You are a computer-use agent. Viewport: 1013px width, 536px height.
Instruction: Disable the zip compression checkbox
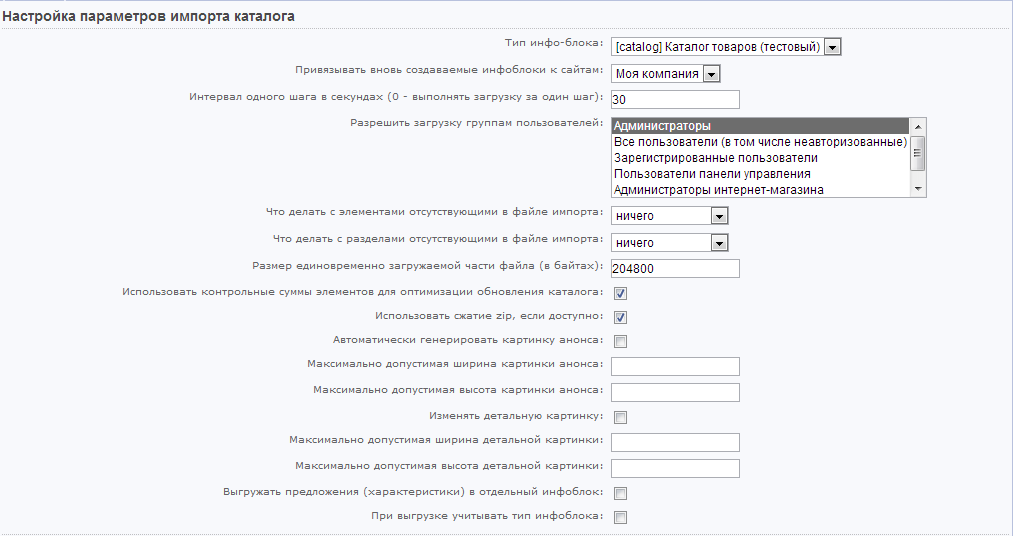click(620, 317)
